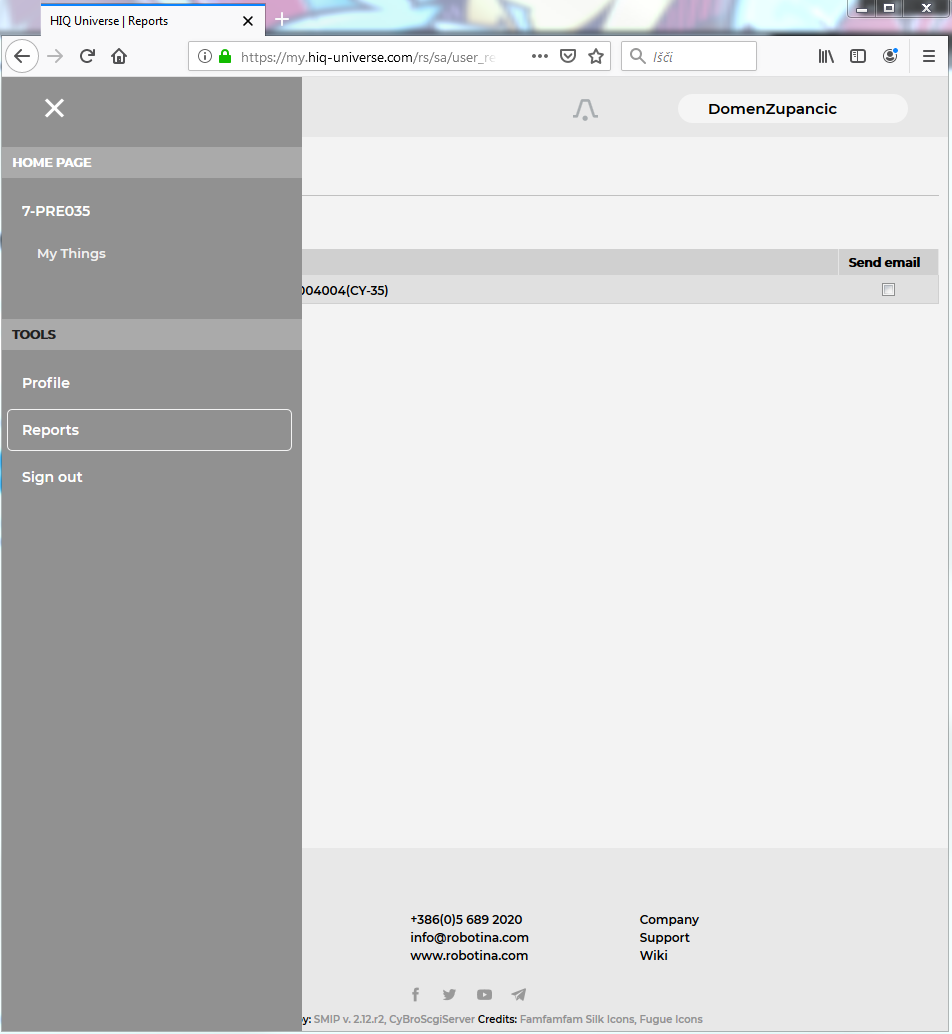952x1034 pixels.
Task: Reload the current browser page
Action: pos(87,57)
